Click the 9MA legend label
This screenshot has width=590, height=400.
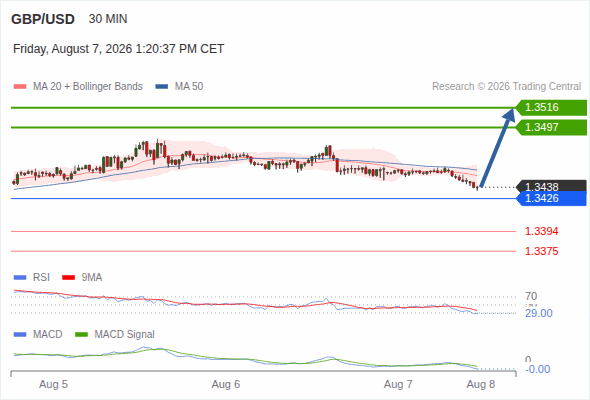point(92,277)
